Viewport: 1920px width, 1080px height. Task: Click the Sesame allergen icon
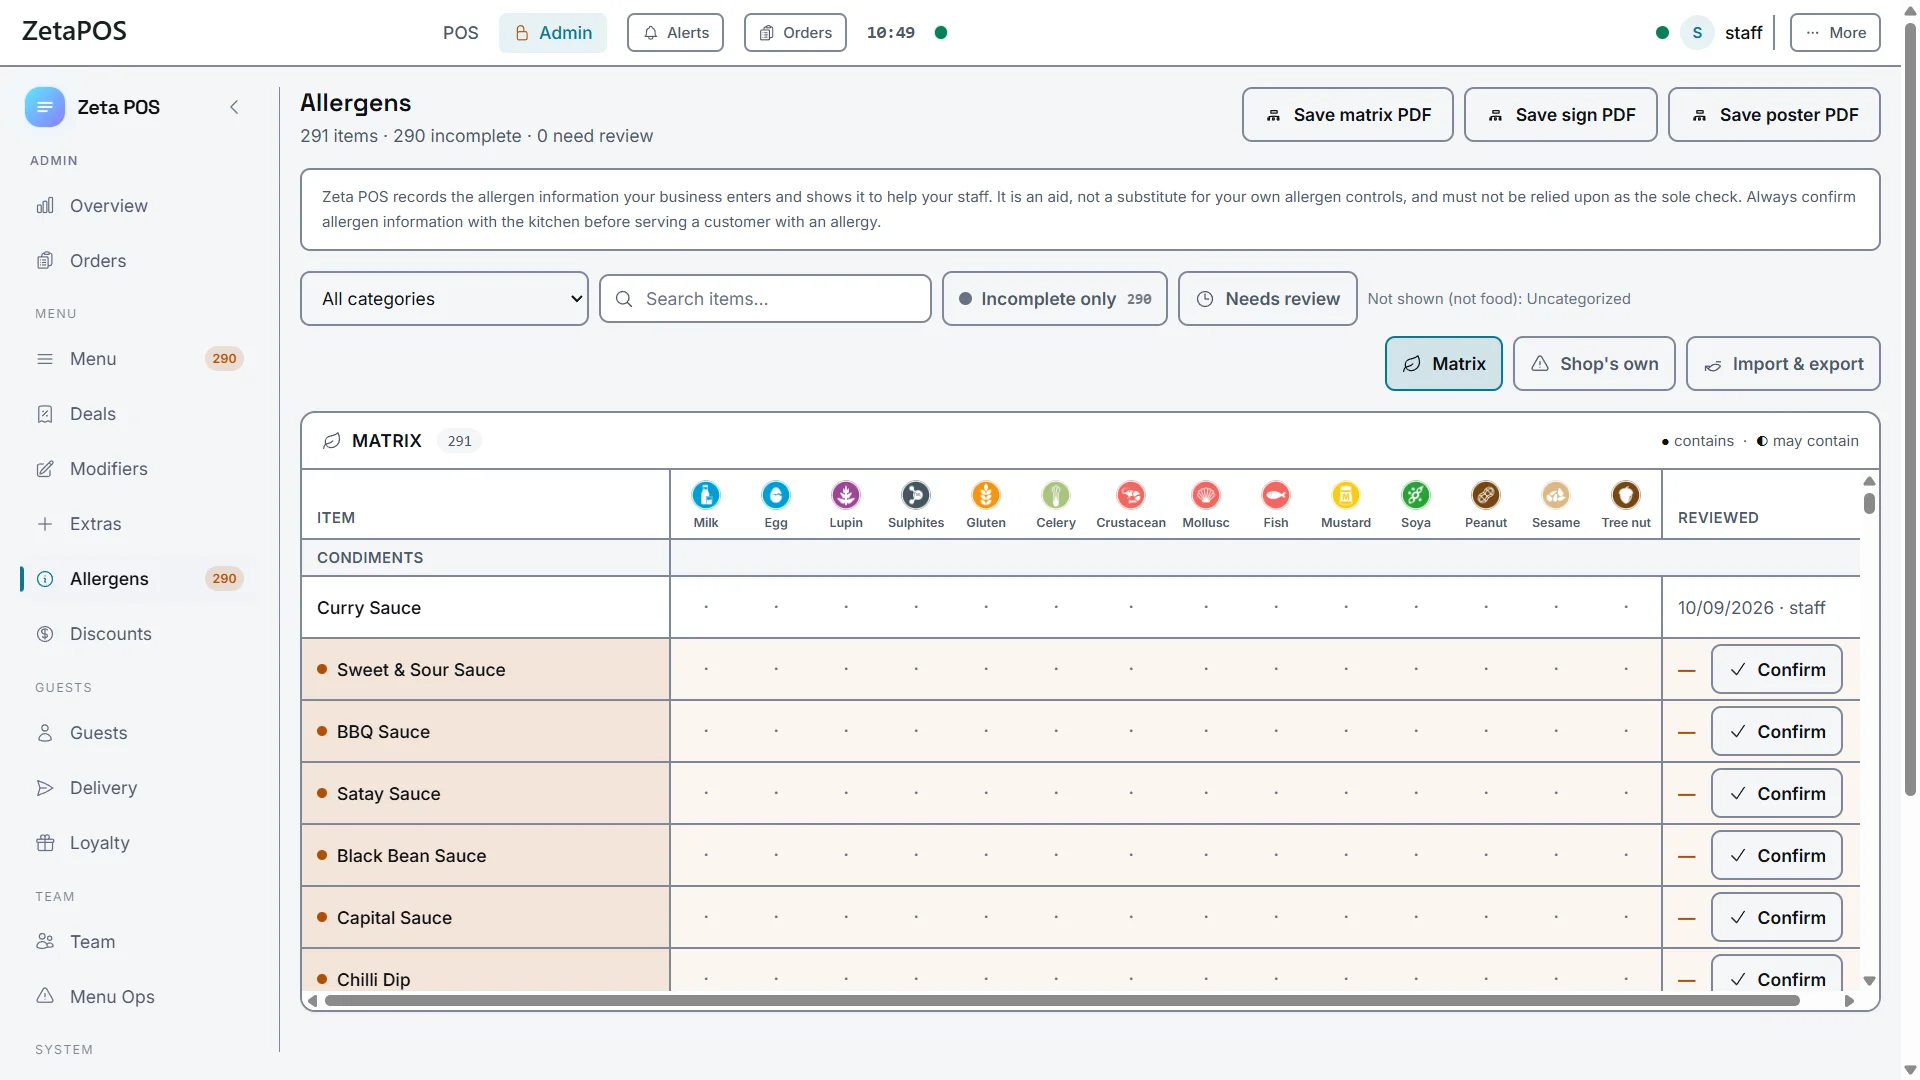point(1556,495)
